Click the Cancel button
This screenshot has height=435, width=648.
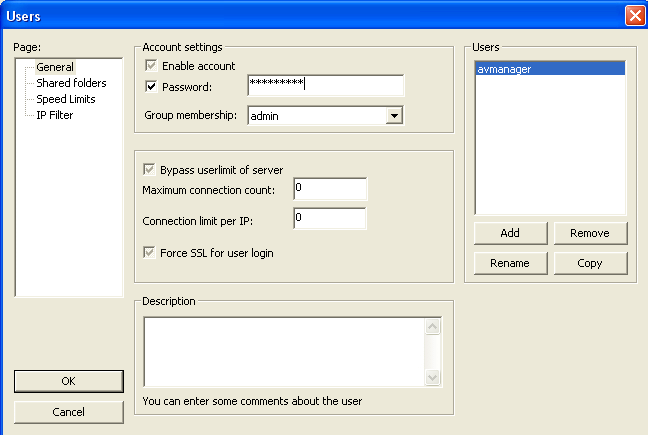click(69, 412)
